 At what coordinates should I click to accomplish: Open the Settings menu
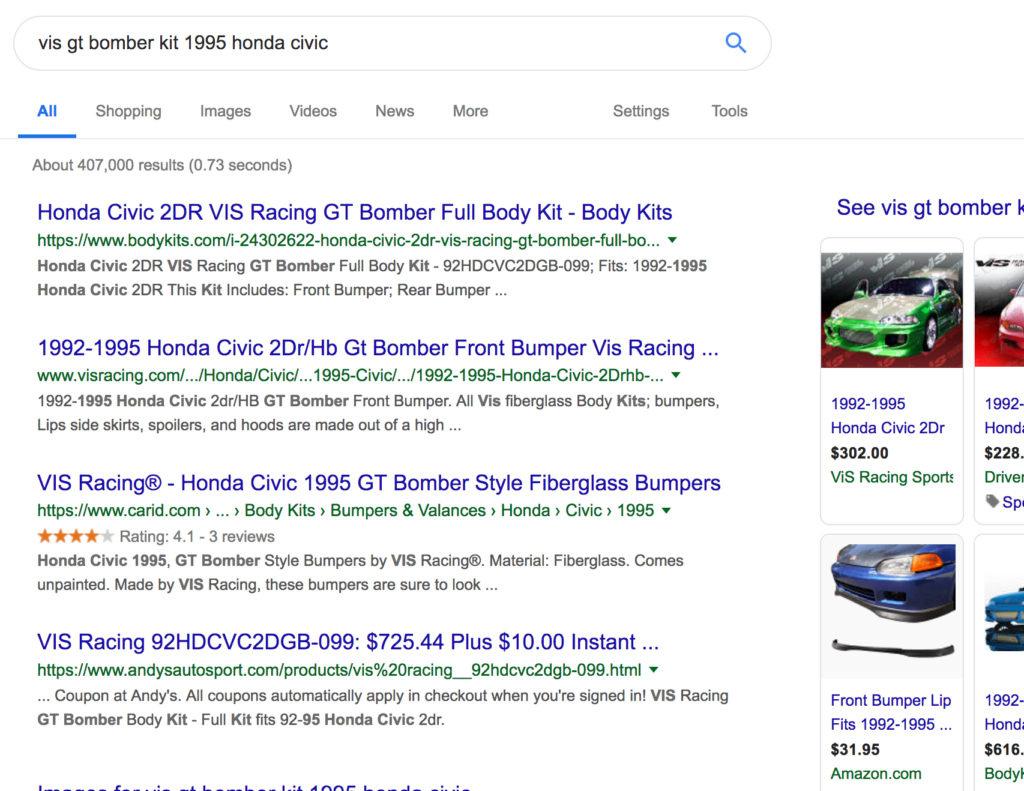pyautogui.click(x=640, y=111)
